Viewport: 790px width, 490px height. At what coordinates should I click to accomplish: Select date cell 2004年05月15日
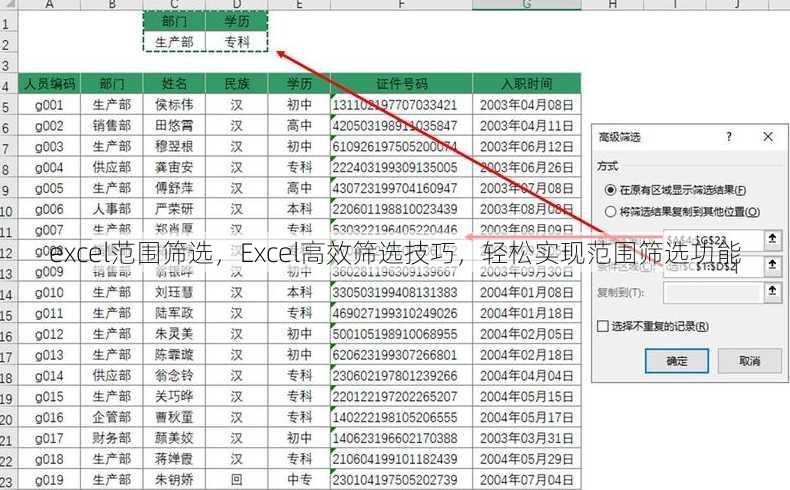(x=526, y=397)
